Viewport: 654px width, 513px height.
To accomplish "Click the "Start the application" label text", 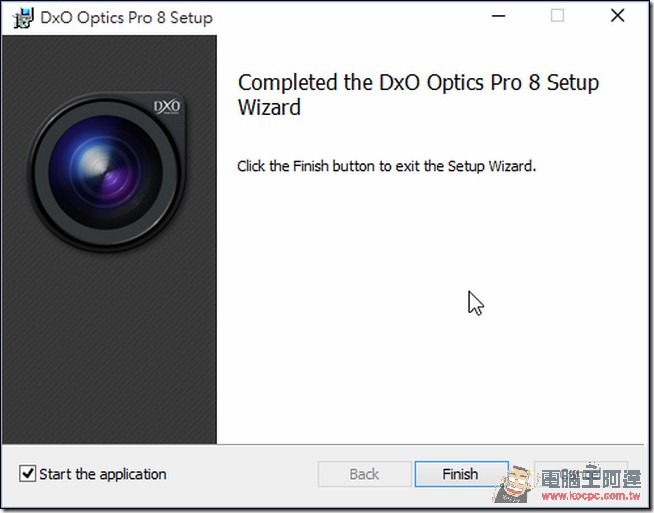I will [x=103, y=474].
